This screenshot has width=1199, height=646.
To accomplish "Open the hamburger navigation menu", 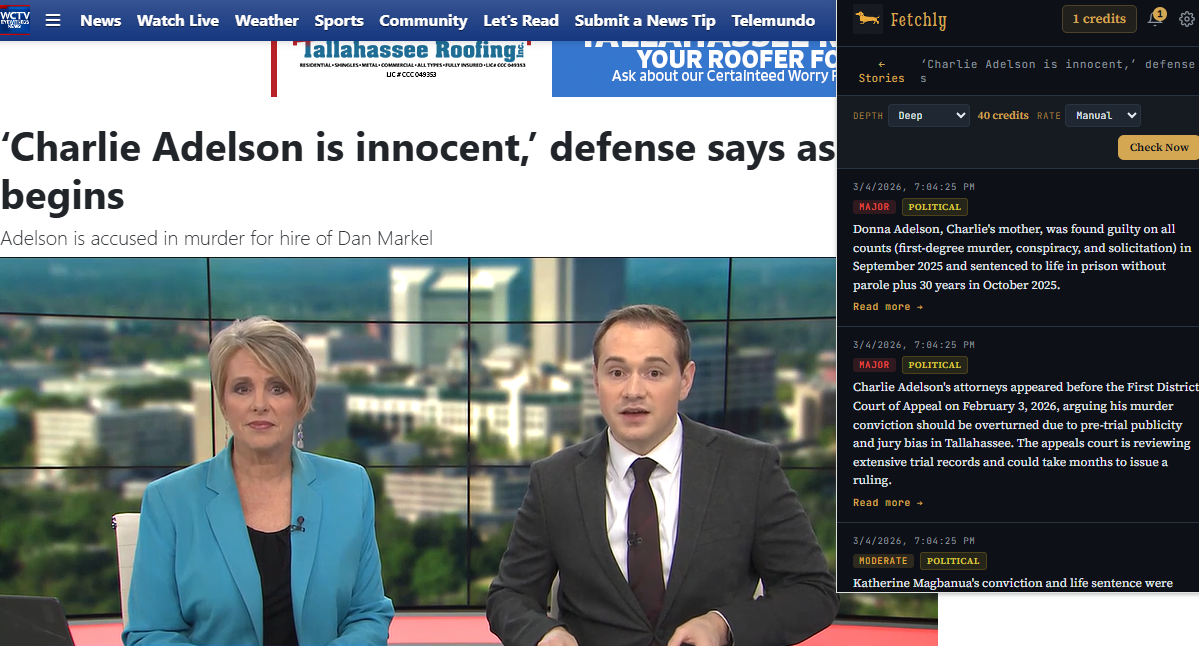I will point(53,20).
